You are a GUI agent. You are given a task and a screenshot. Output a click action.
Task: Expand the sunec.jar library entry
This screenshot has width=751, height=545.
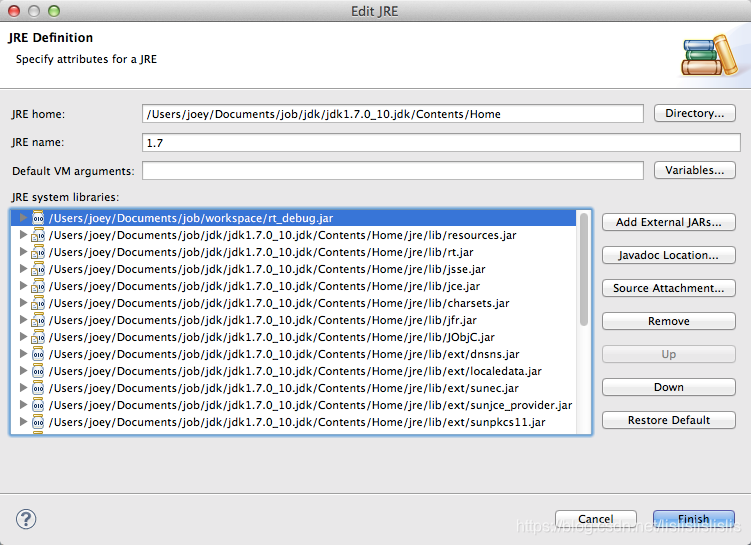(x=23, y=388)
